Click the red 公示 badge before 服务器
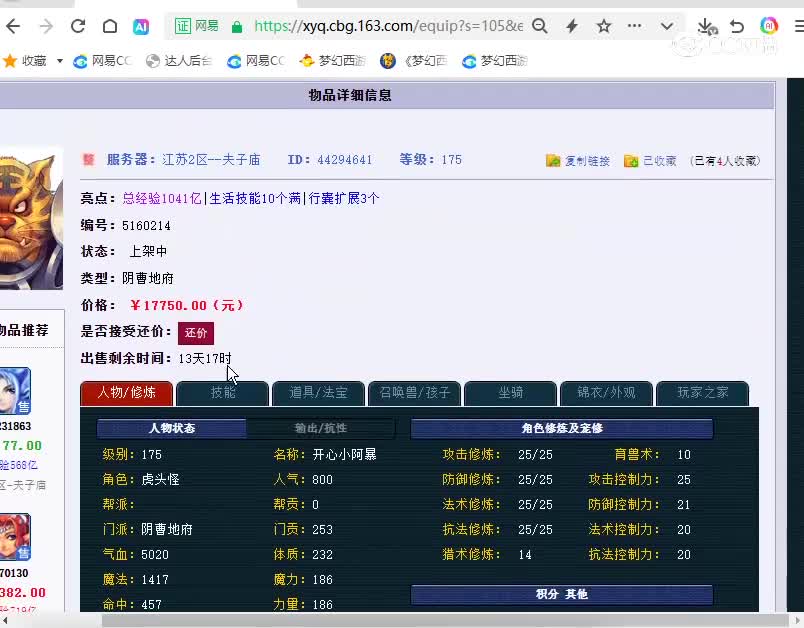The image size is (804, 628). [88, 160]
